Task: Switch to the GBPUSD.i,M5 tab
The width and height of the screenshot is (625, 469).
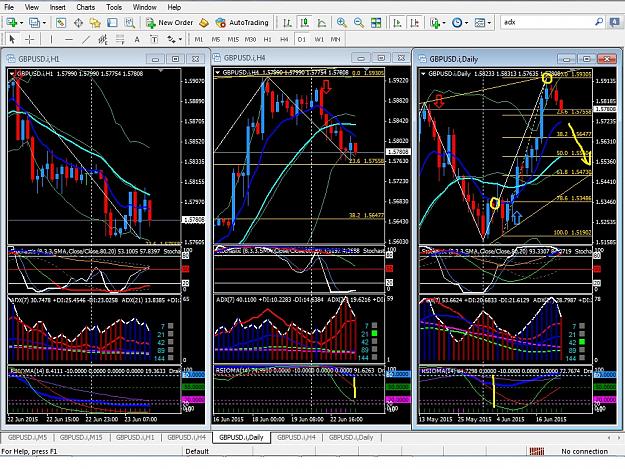Action: (x=27, y=437)
